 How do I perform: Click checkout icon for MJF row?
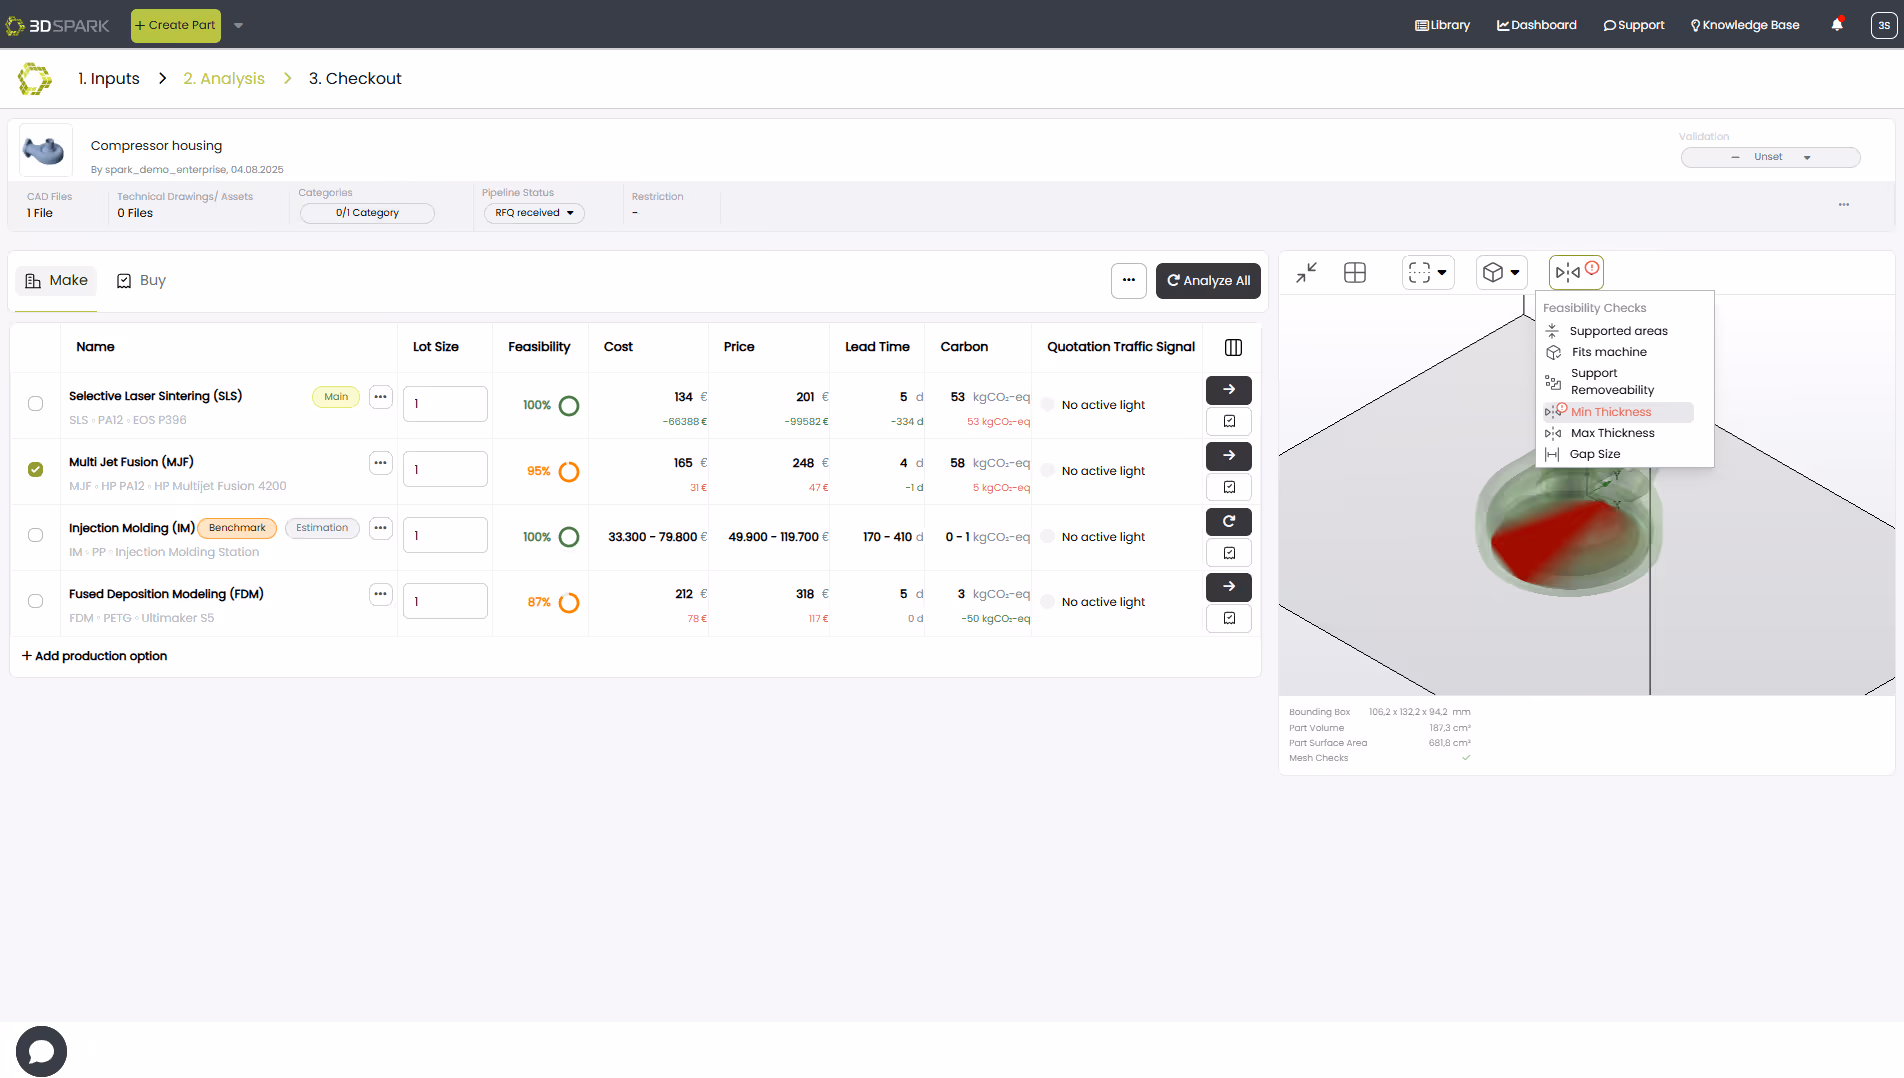1229,487
